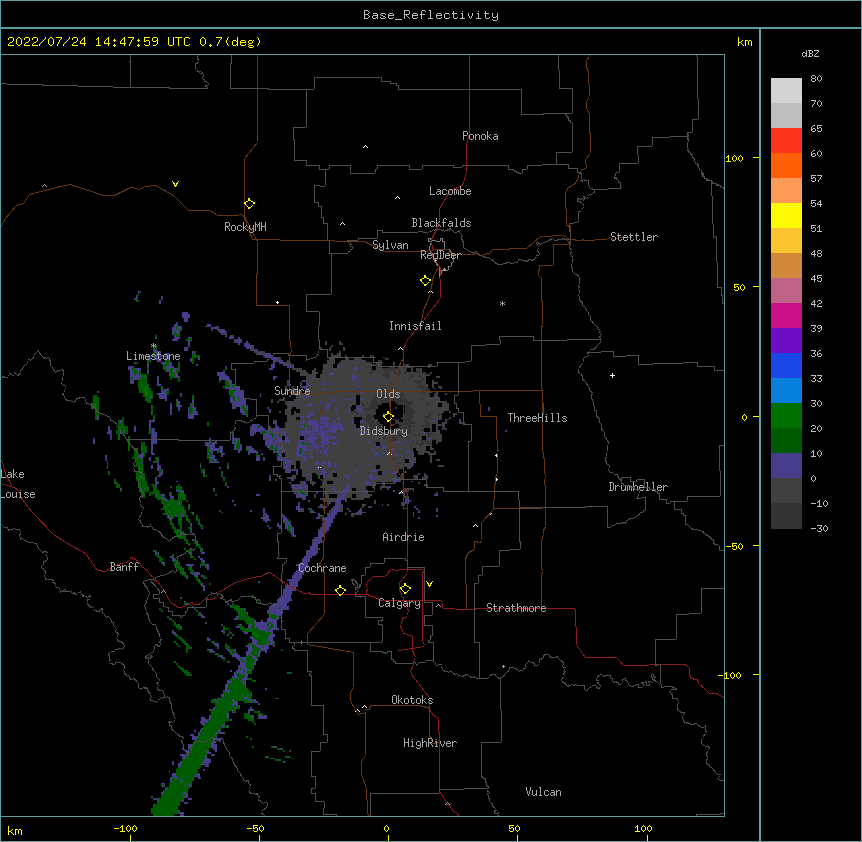Click the Blackfalds city label
The height and width of the screenshot is (842, 862).
441,223
